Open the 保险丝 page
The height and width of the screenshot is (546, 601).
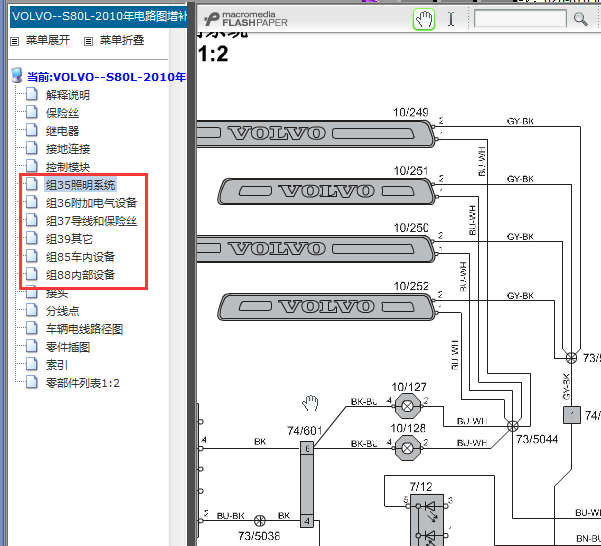(62, 113)
